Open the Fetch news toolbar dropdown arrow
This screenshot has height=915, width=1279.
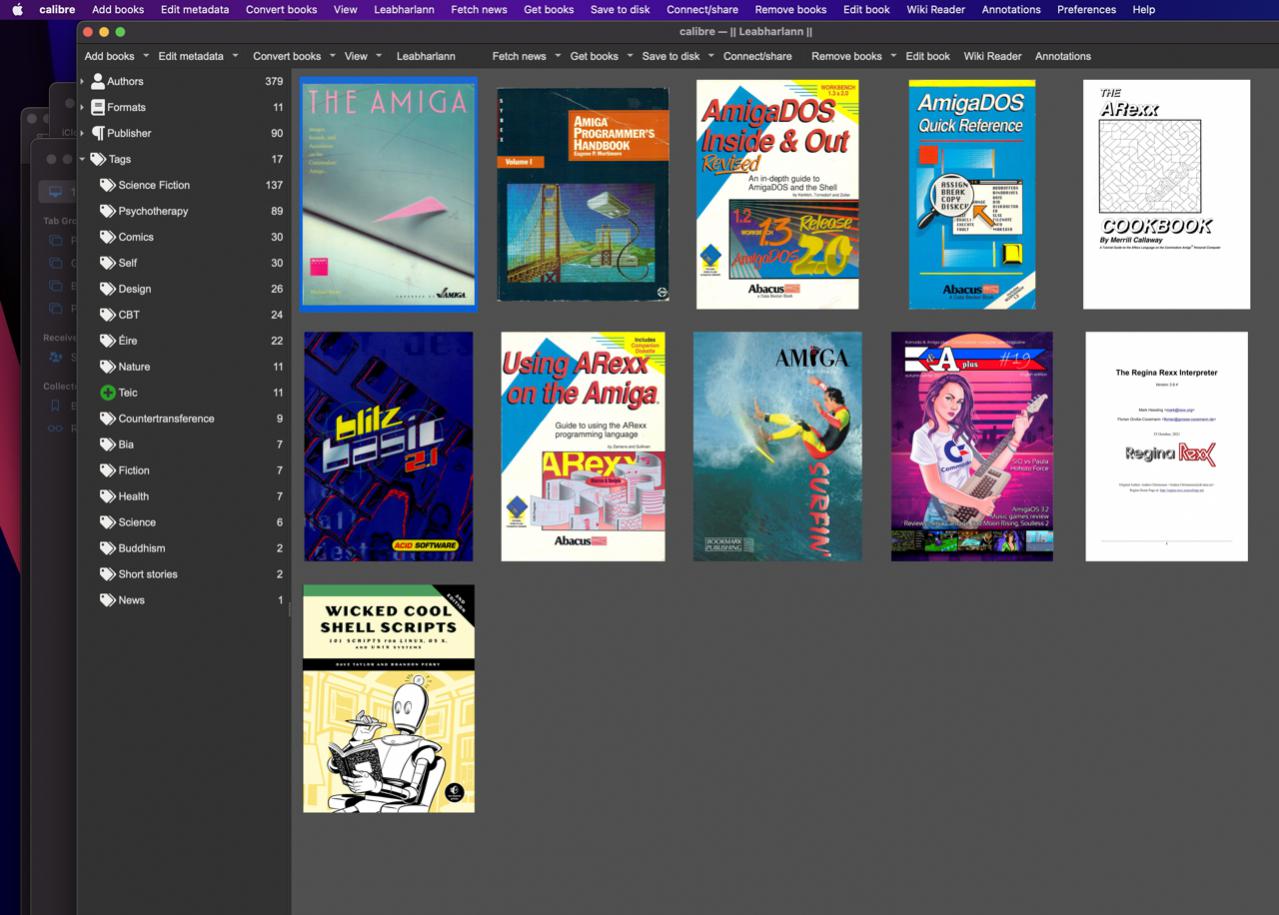pyautogui.click(x=557, y=56)
